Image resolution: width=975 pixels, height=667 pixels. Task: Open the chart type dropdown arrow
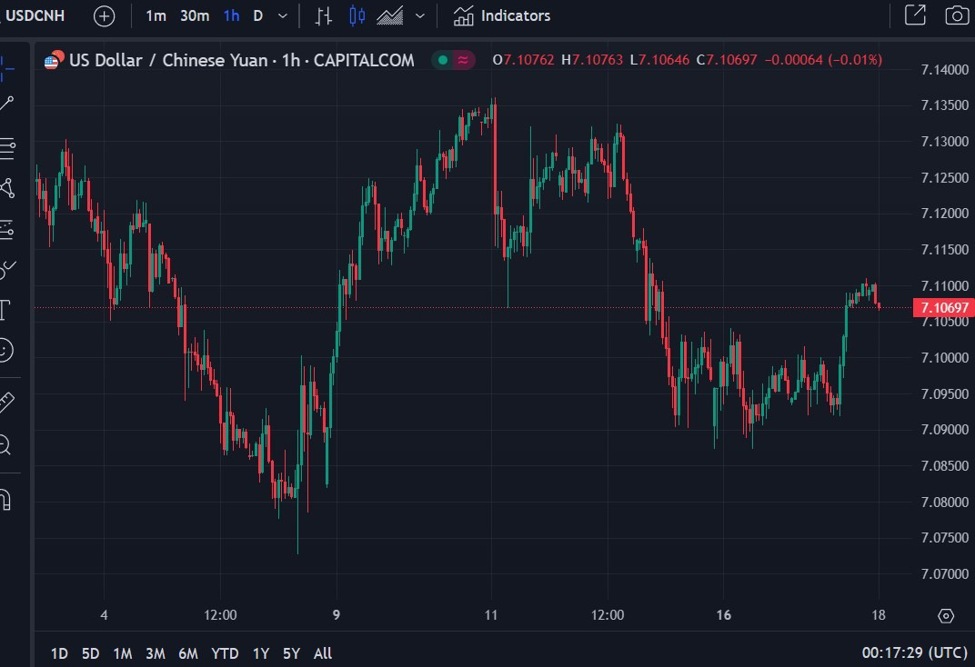pyautogui.click(x=418, y=16)
